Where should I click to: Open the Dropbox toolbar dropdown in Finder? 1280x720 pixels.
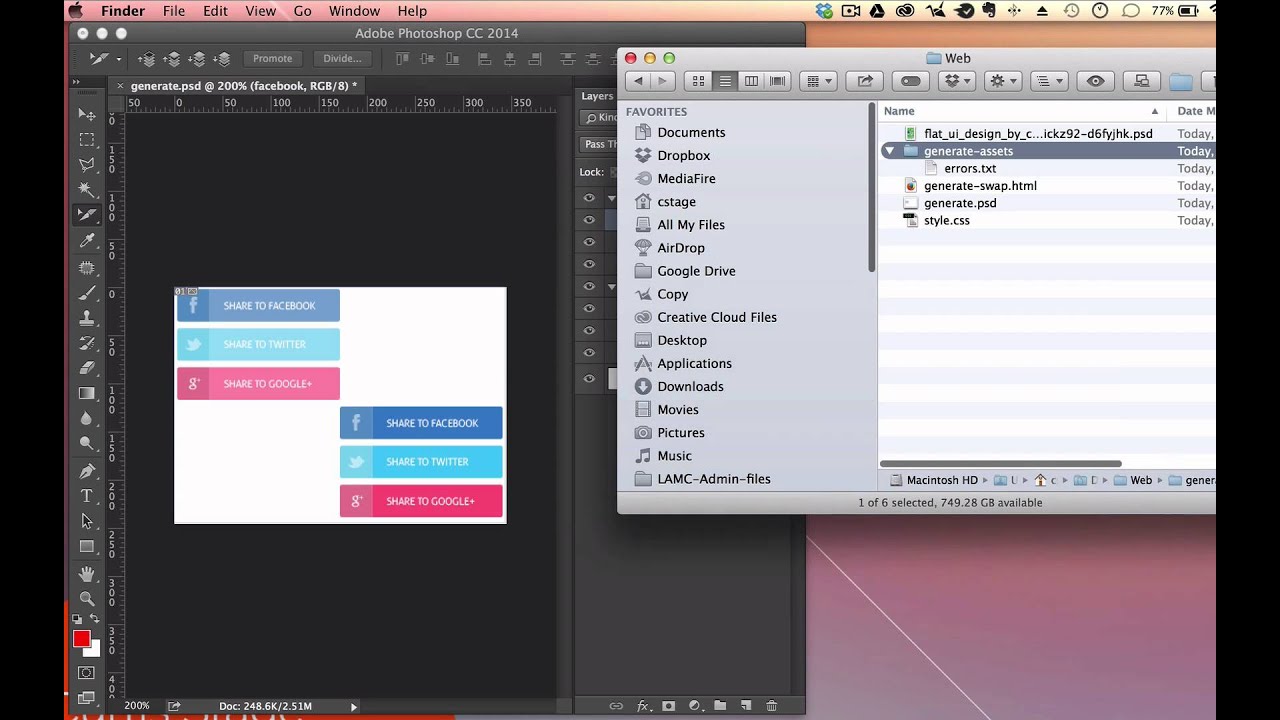coord(958,81)
